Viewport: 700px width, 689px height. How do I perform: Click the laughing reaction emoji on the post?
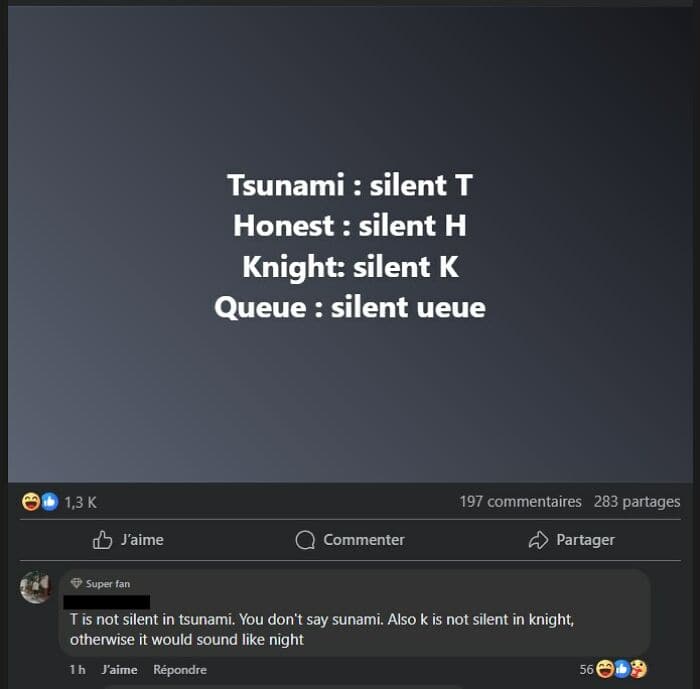tap(31, 502)
